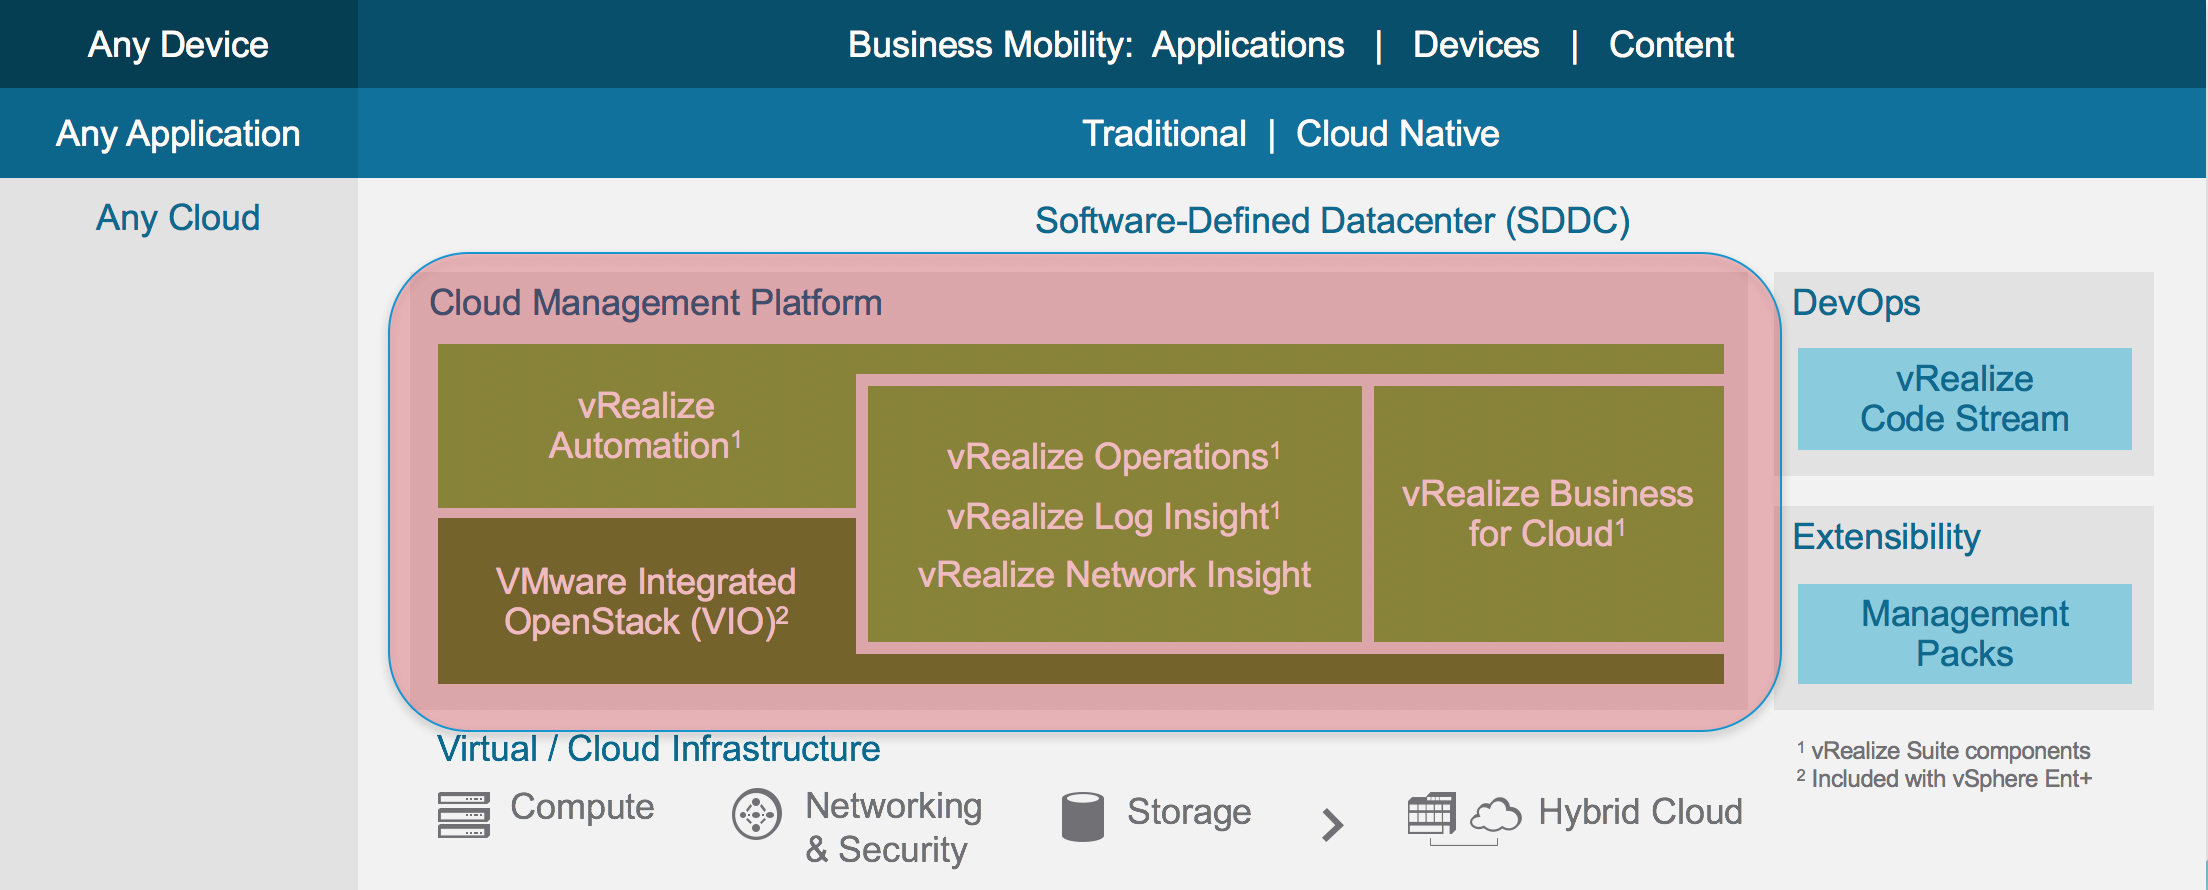The image size is (2208, 890).
Task: Click the VMware Integrated OpenStack (VIO) block
Action: 646,601
